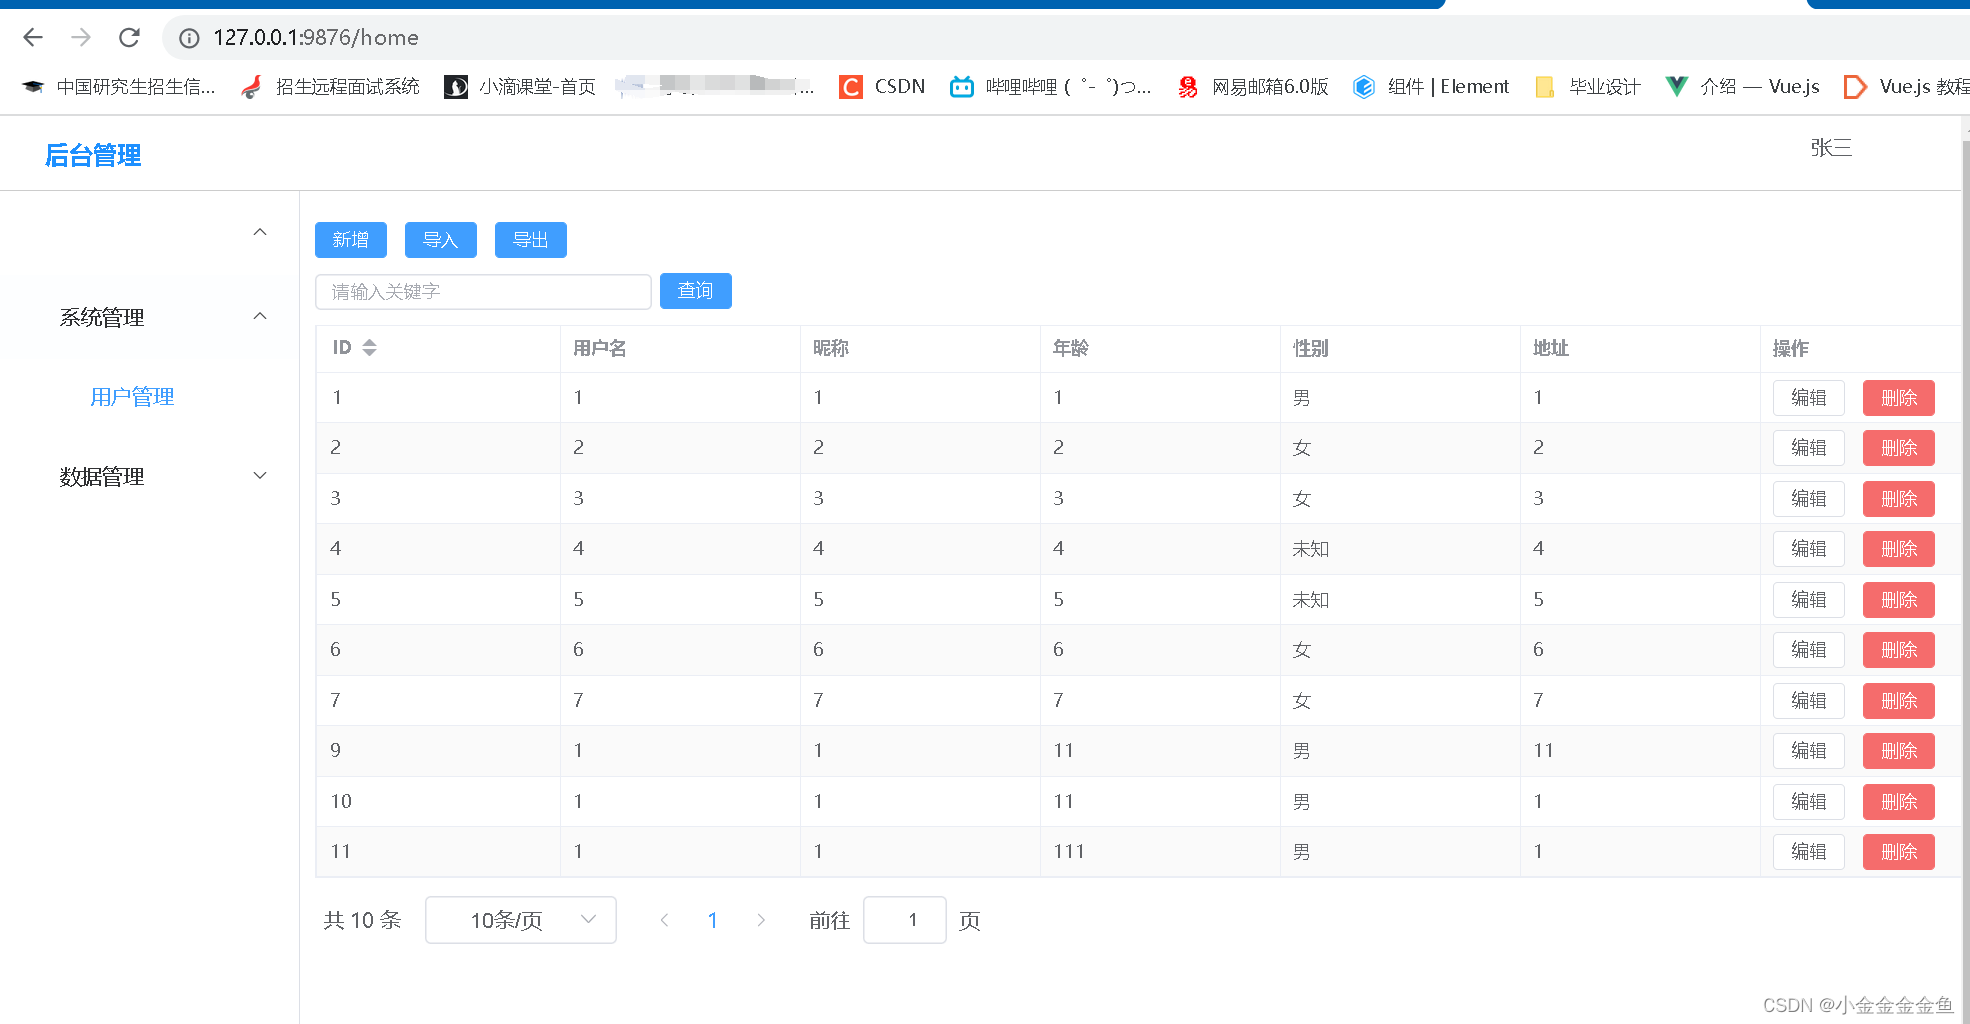Click the address bar URL 127.0.0.1:9876/home
Screen dimensions: 1970x1024
316,38
